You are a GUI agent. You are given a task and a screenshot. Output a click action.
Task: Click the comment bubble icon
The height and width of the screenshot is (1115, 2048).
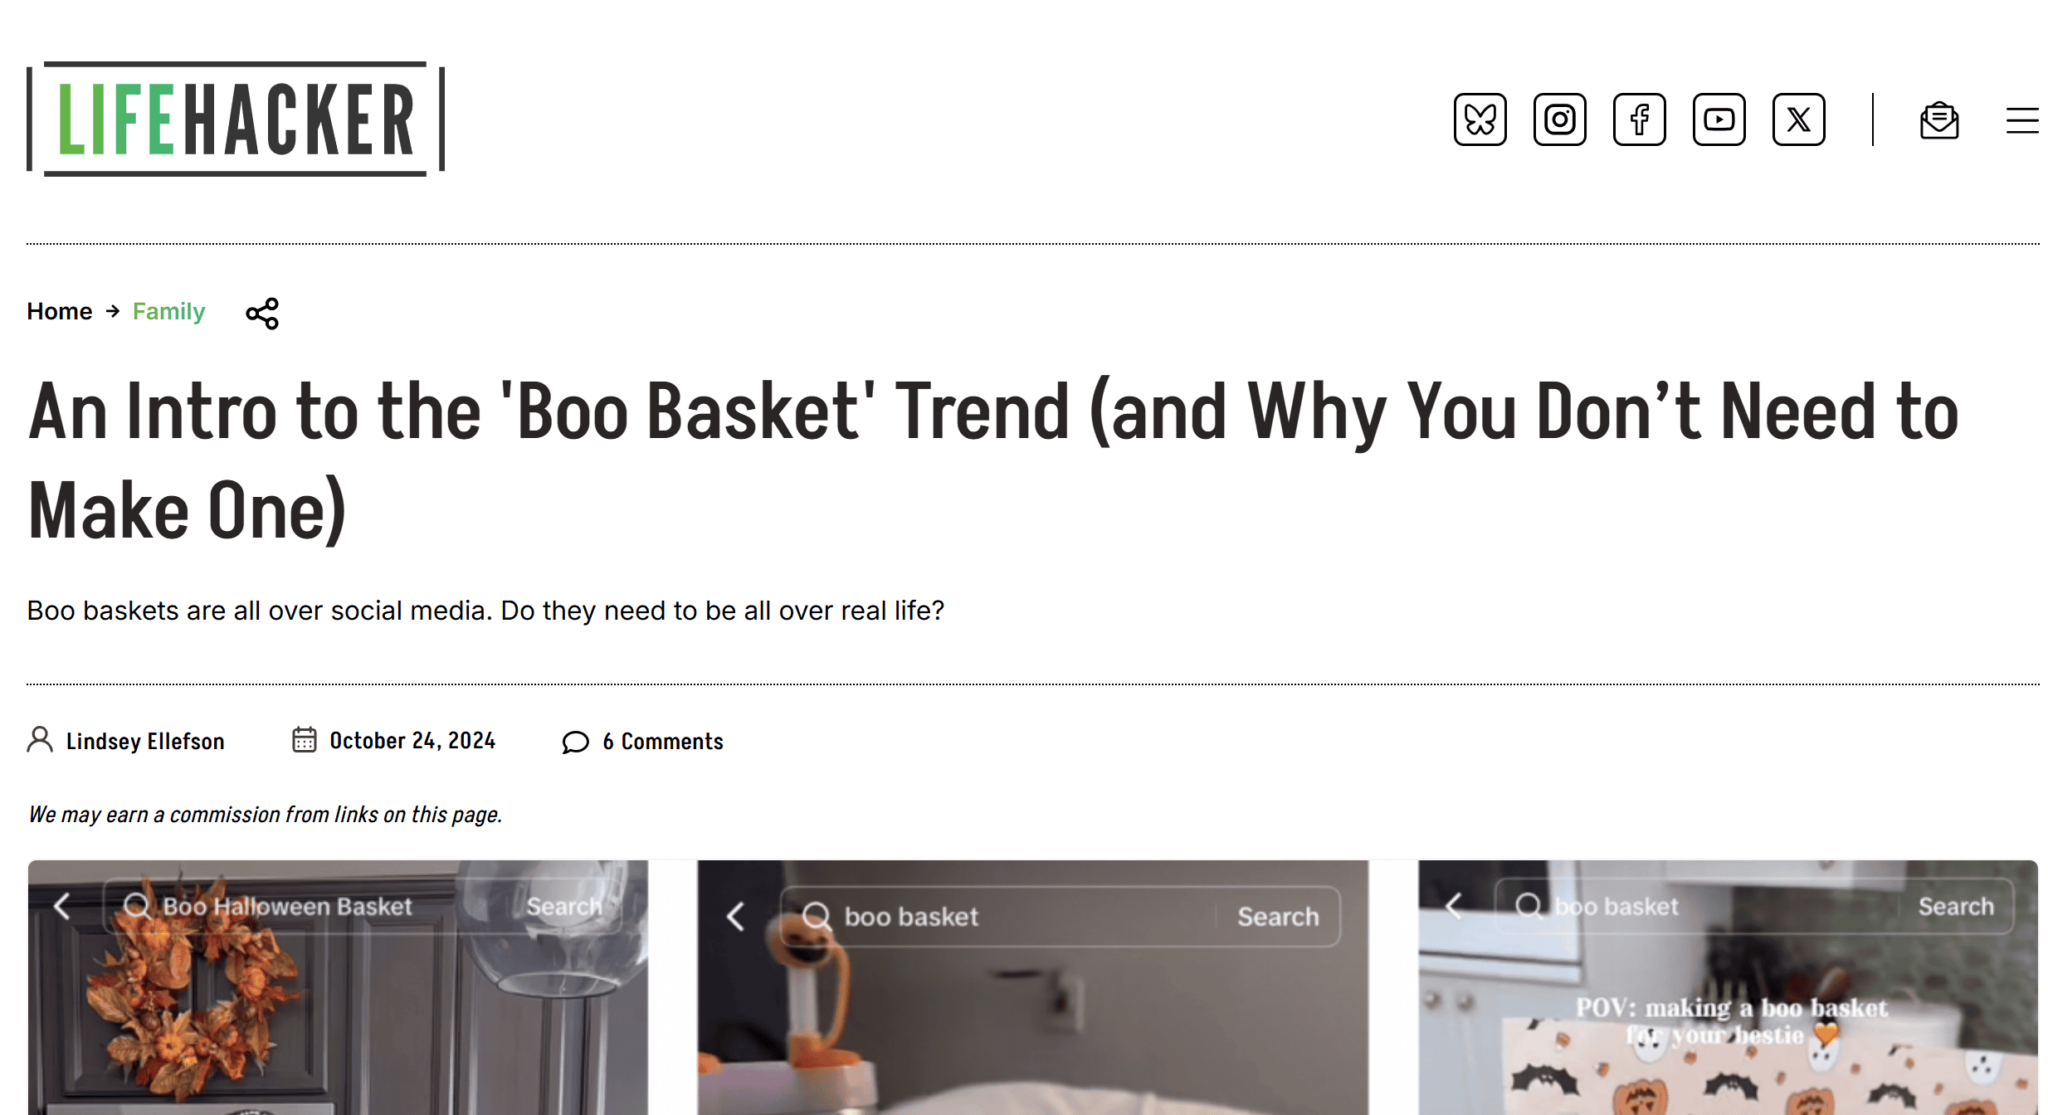coord(575,742)
